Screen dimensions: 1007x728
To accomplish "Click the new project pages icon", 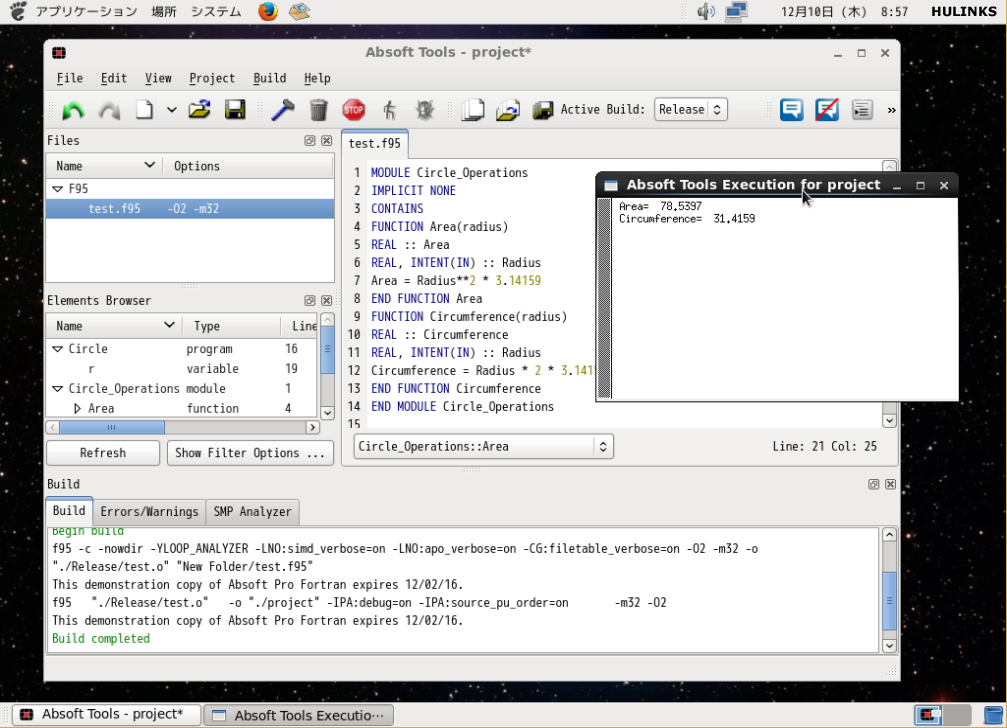I will point(473,110).
